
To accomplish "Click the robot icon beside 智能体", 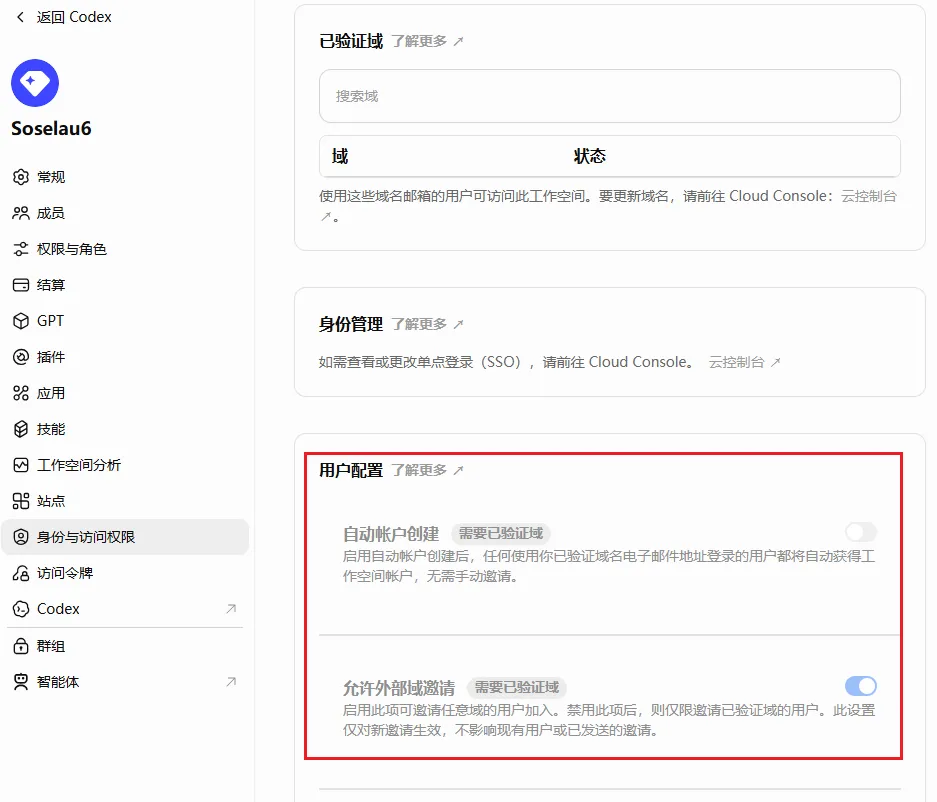I will 21,682.
